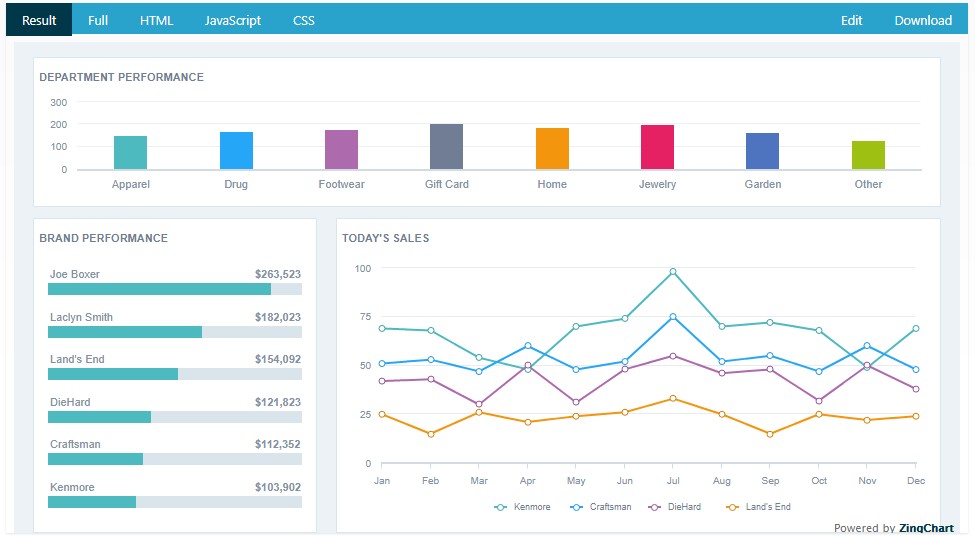Image resolution: width=975 pixels, height=537 pixels.
Task: Click the Land's End July data point
Action: 673,398
